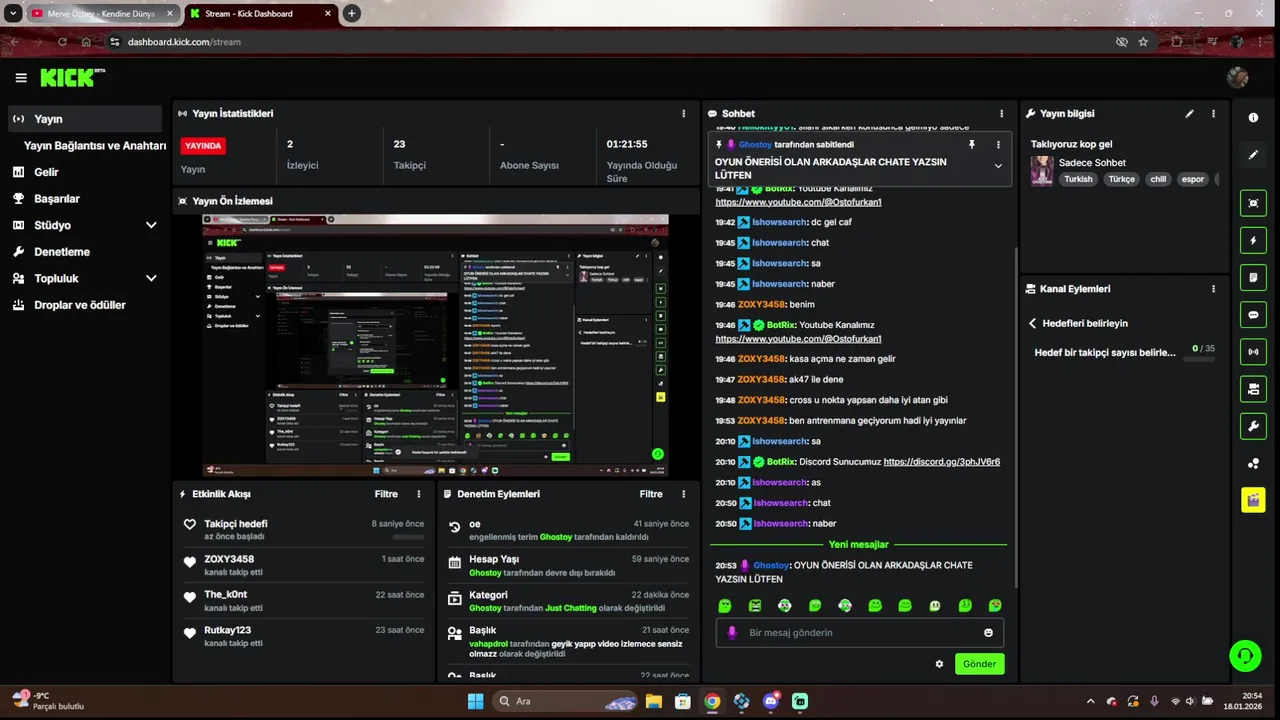Viewport: 1280px width, 720px height.
Task: Insert the last heart-eyes green emote
Action: [x=995, y=605]
